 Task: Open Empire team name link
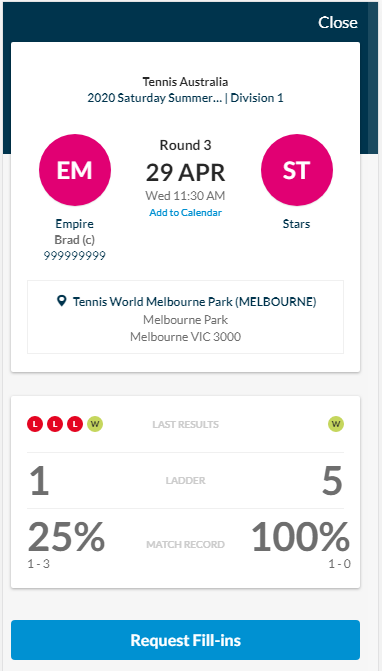[x=74, y=223]
